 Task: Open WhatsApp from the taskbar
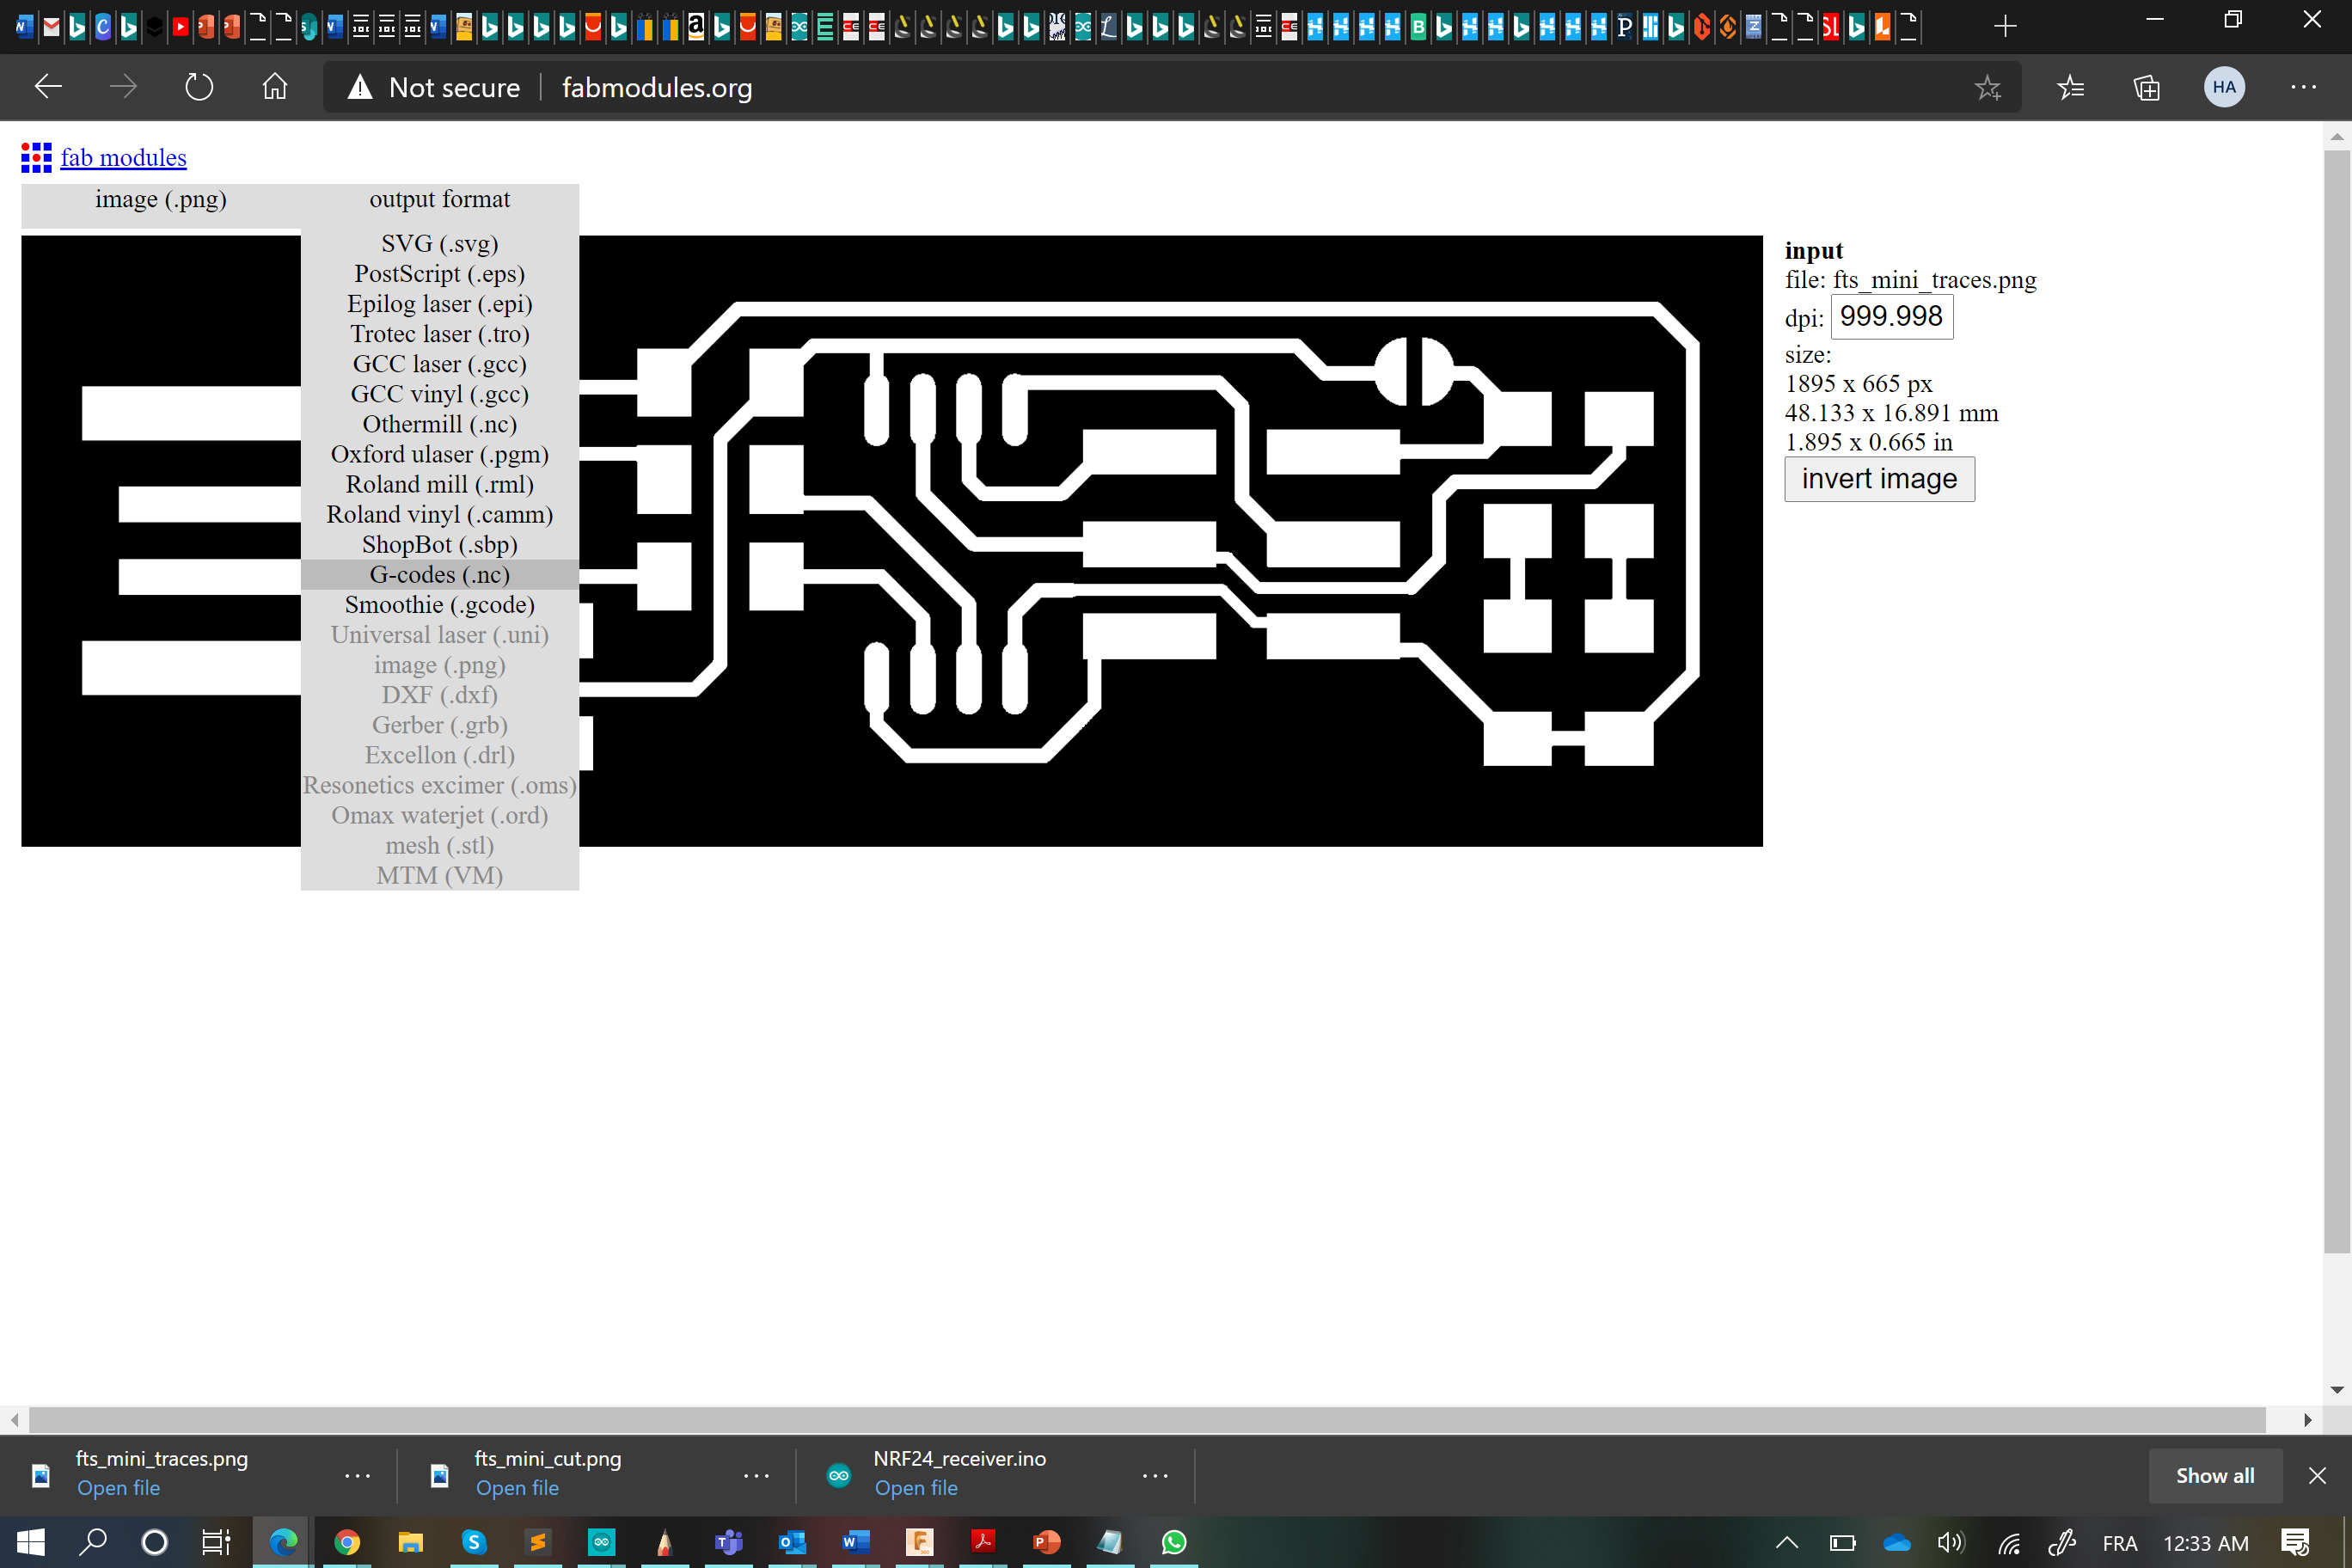point(1174,1542)
